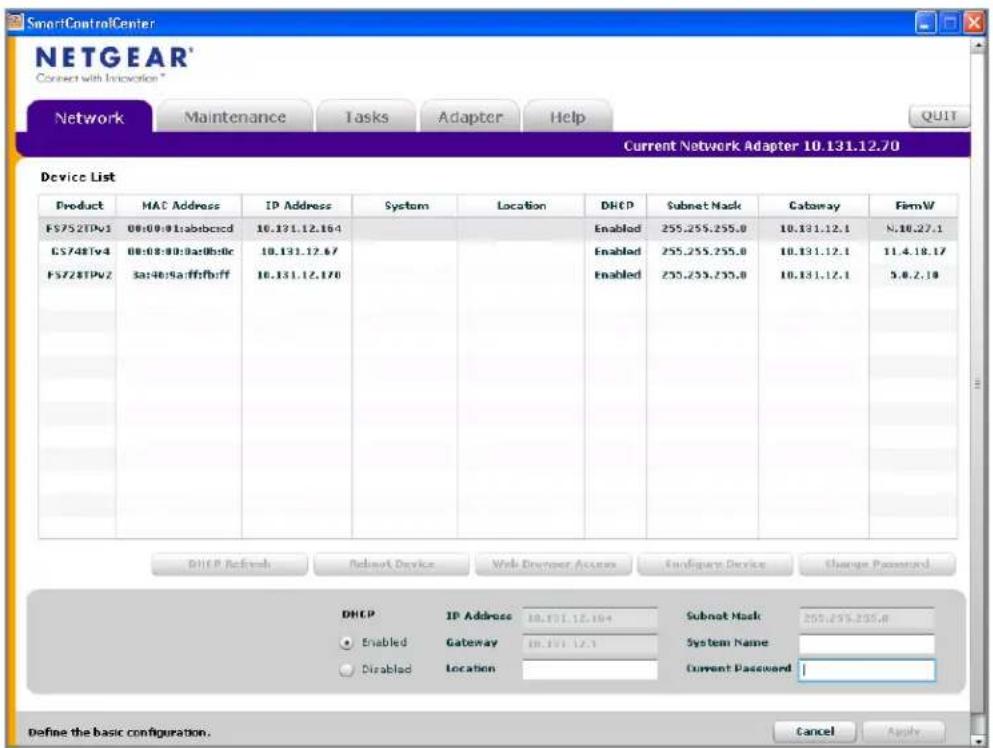Viewport: 993px width, 748px height.
Task: Click the Location input field
Action: pyautogui.click(x=590, y=669)
